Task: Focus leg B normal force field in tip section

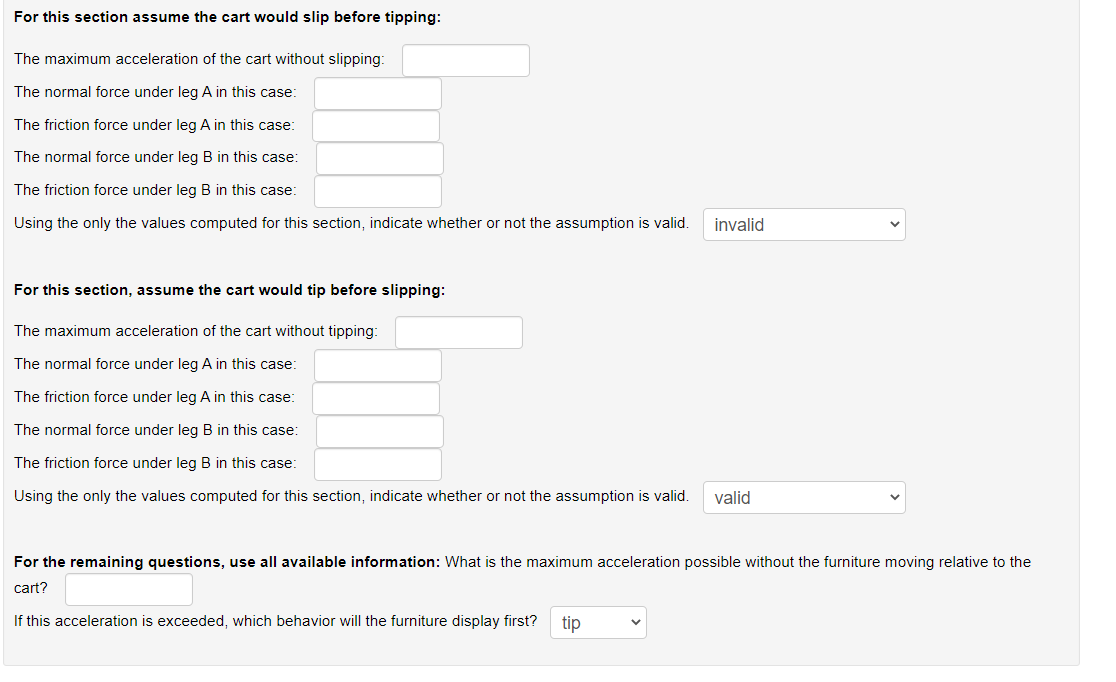Action: tap(380, 431)
